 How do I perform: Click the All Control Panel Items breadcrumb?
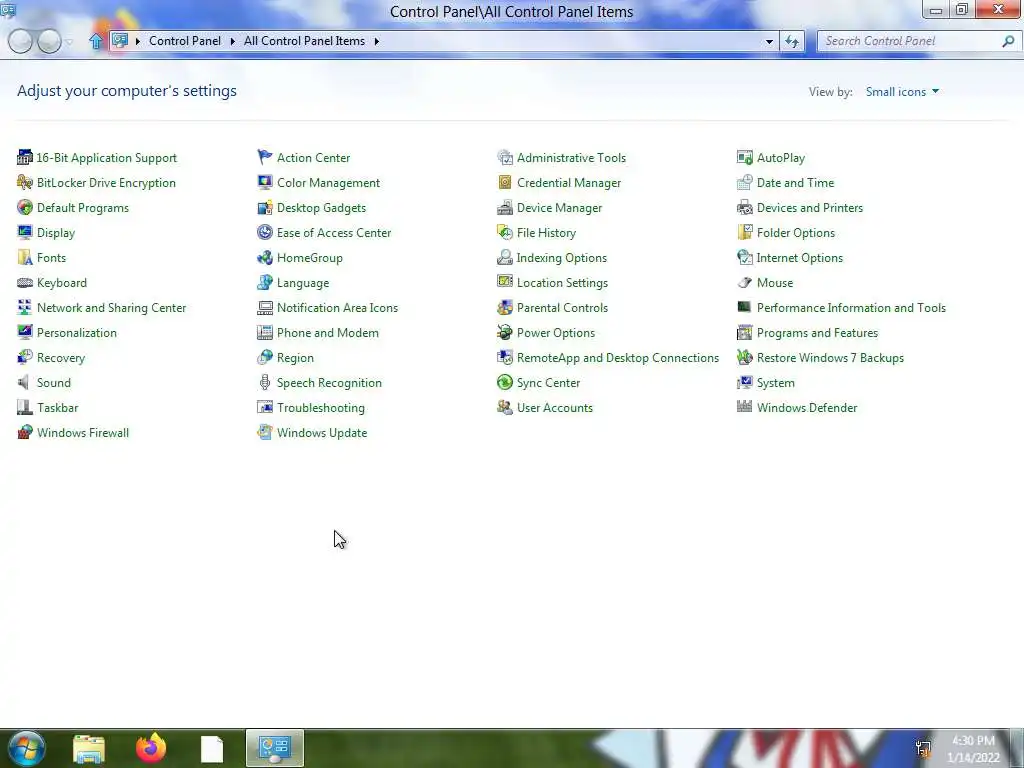[304, 40]
